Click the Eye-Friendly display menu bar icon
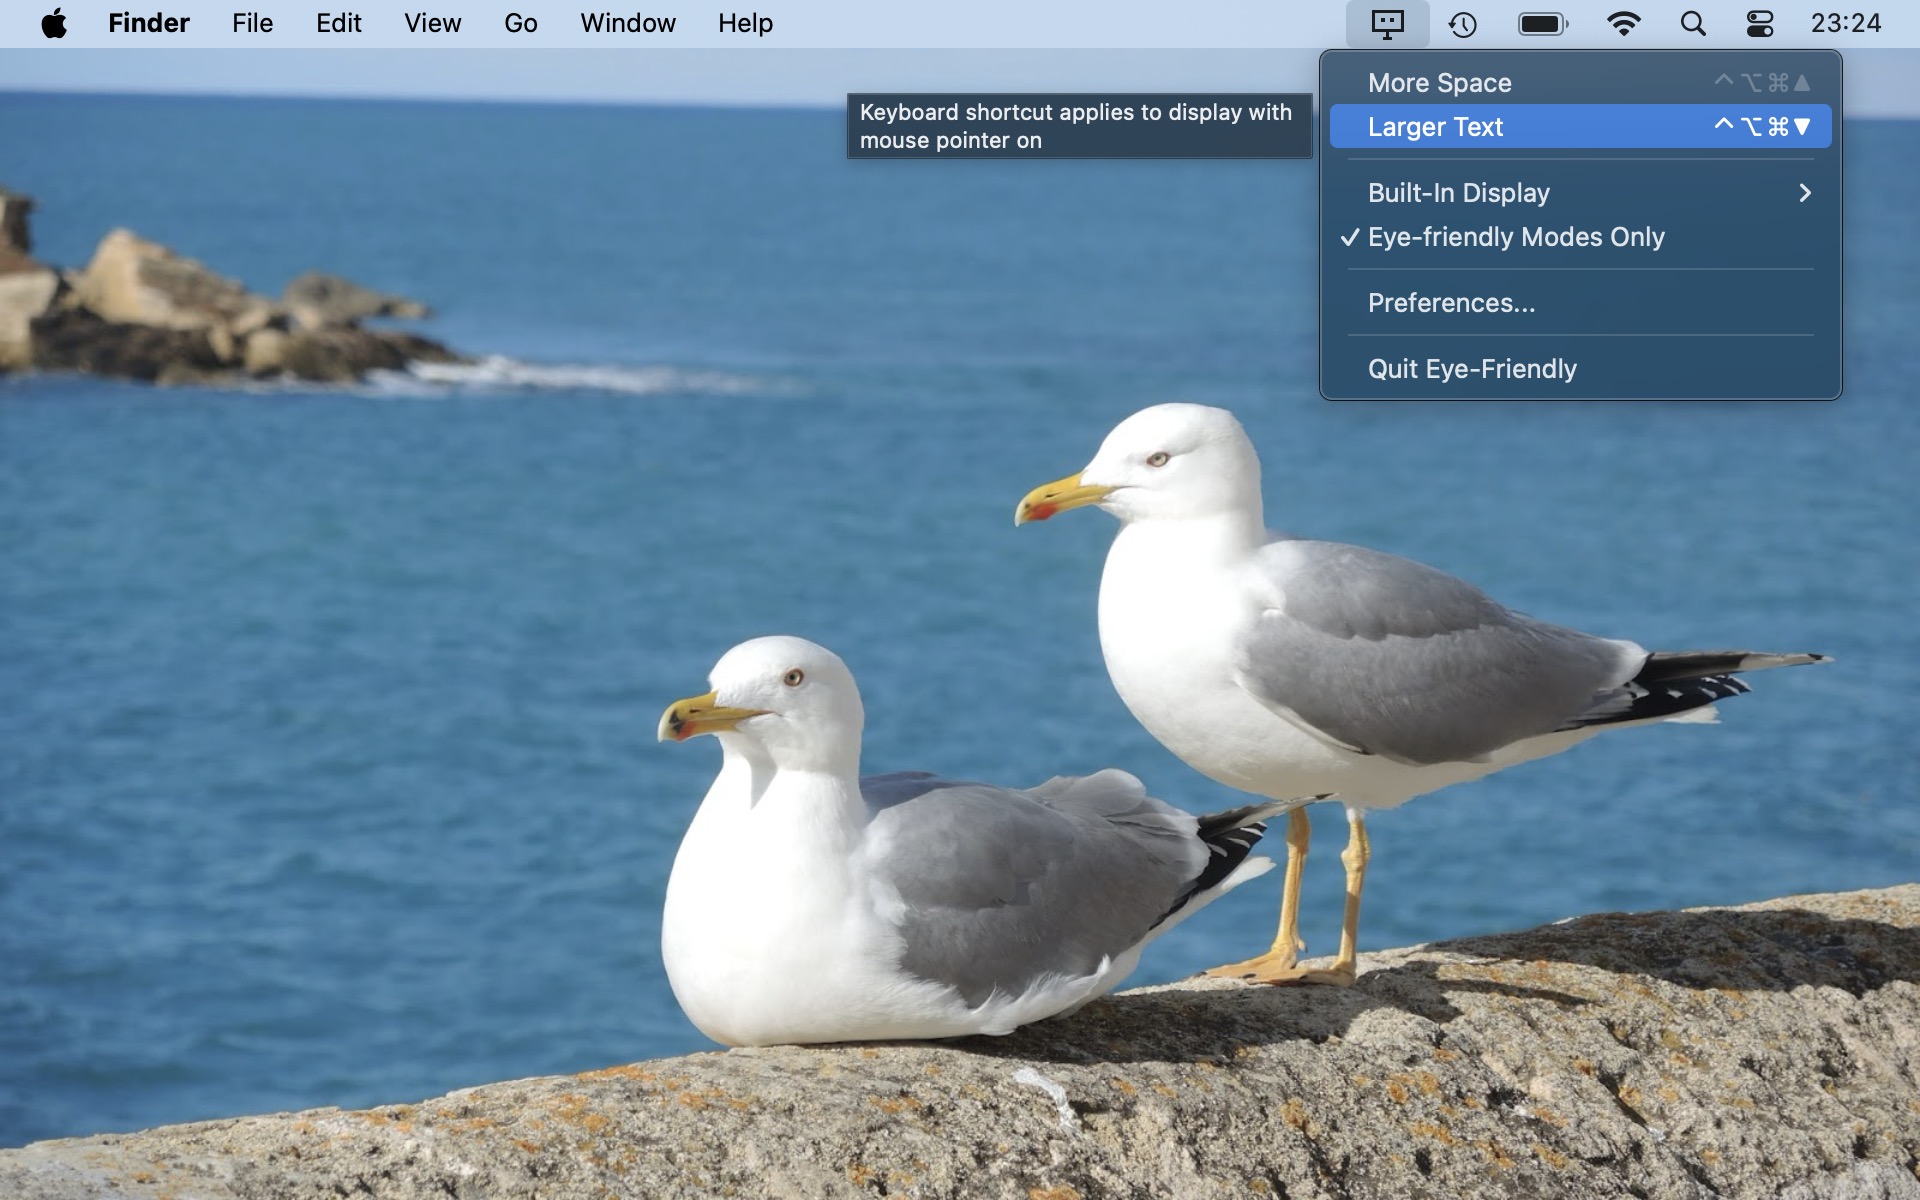The width and height of the screenshot is (1920, 1200). click(x=1387, y=24)
